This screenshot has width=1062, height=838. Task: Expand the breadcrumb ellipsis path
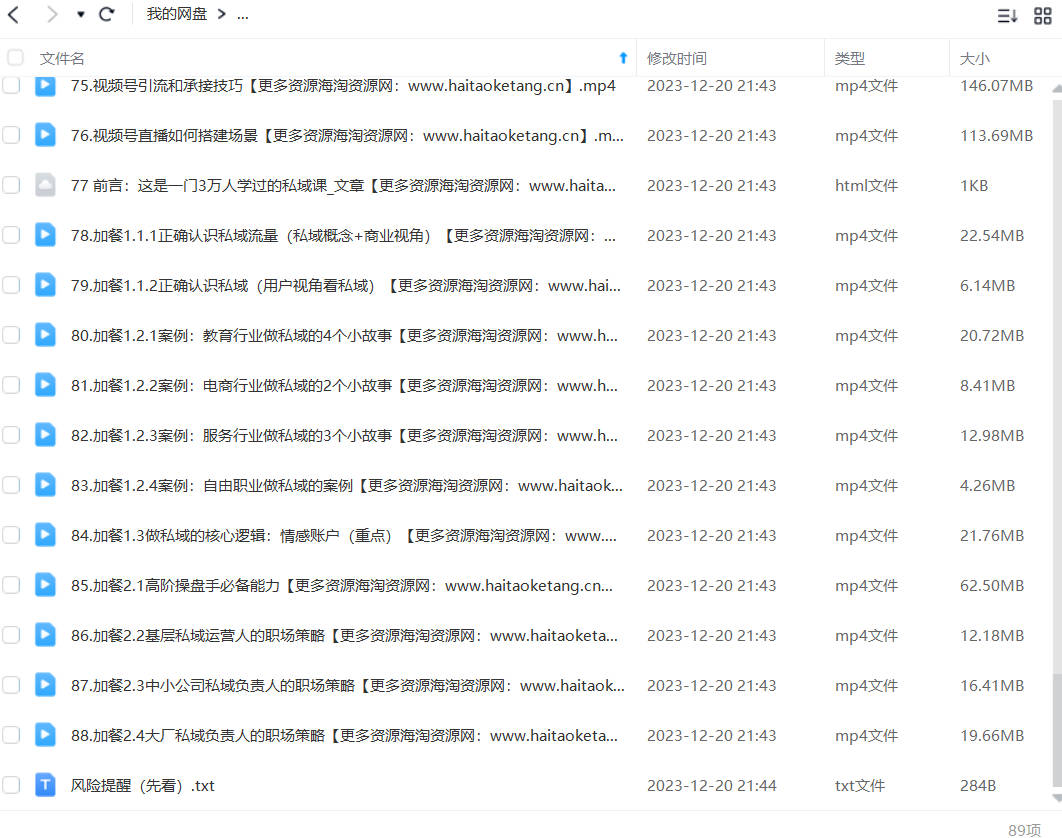click(x=242, y=15)
